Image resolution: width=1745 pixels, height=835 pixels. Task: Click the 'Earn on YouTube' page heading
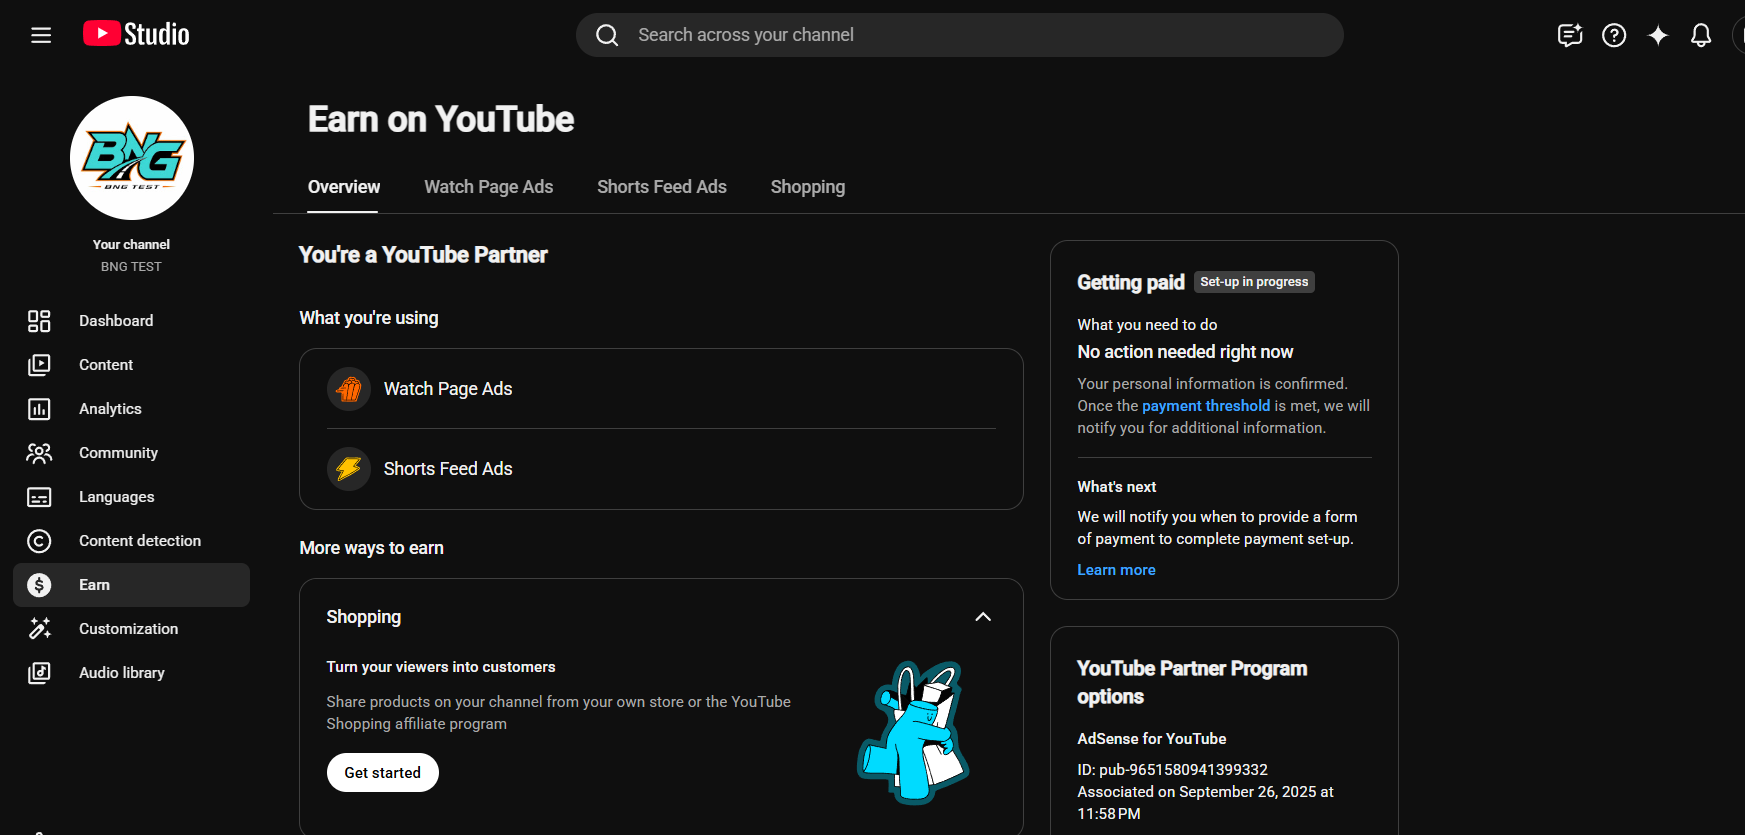[x=441, y=120]
